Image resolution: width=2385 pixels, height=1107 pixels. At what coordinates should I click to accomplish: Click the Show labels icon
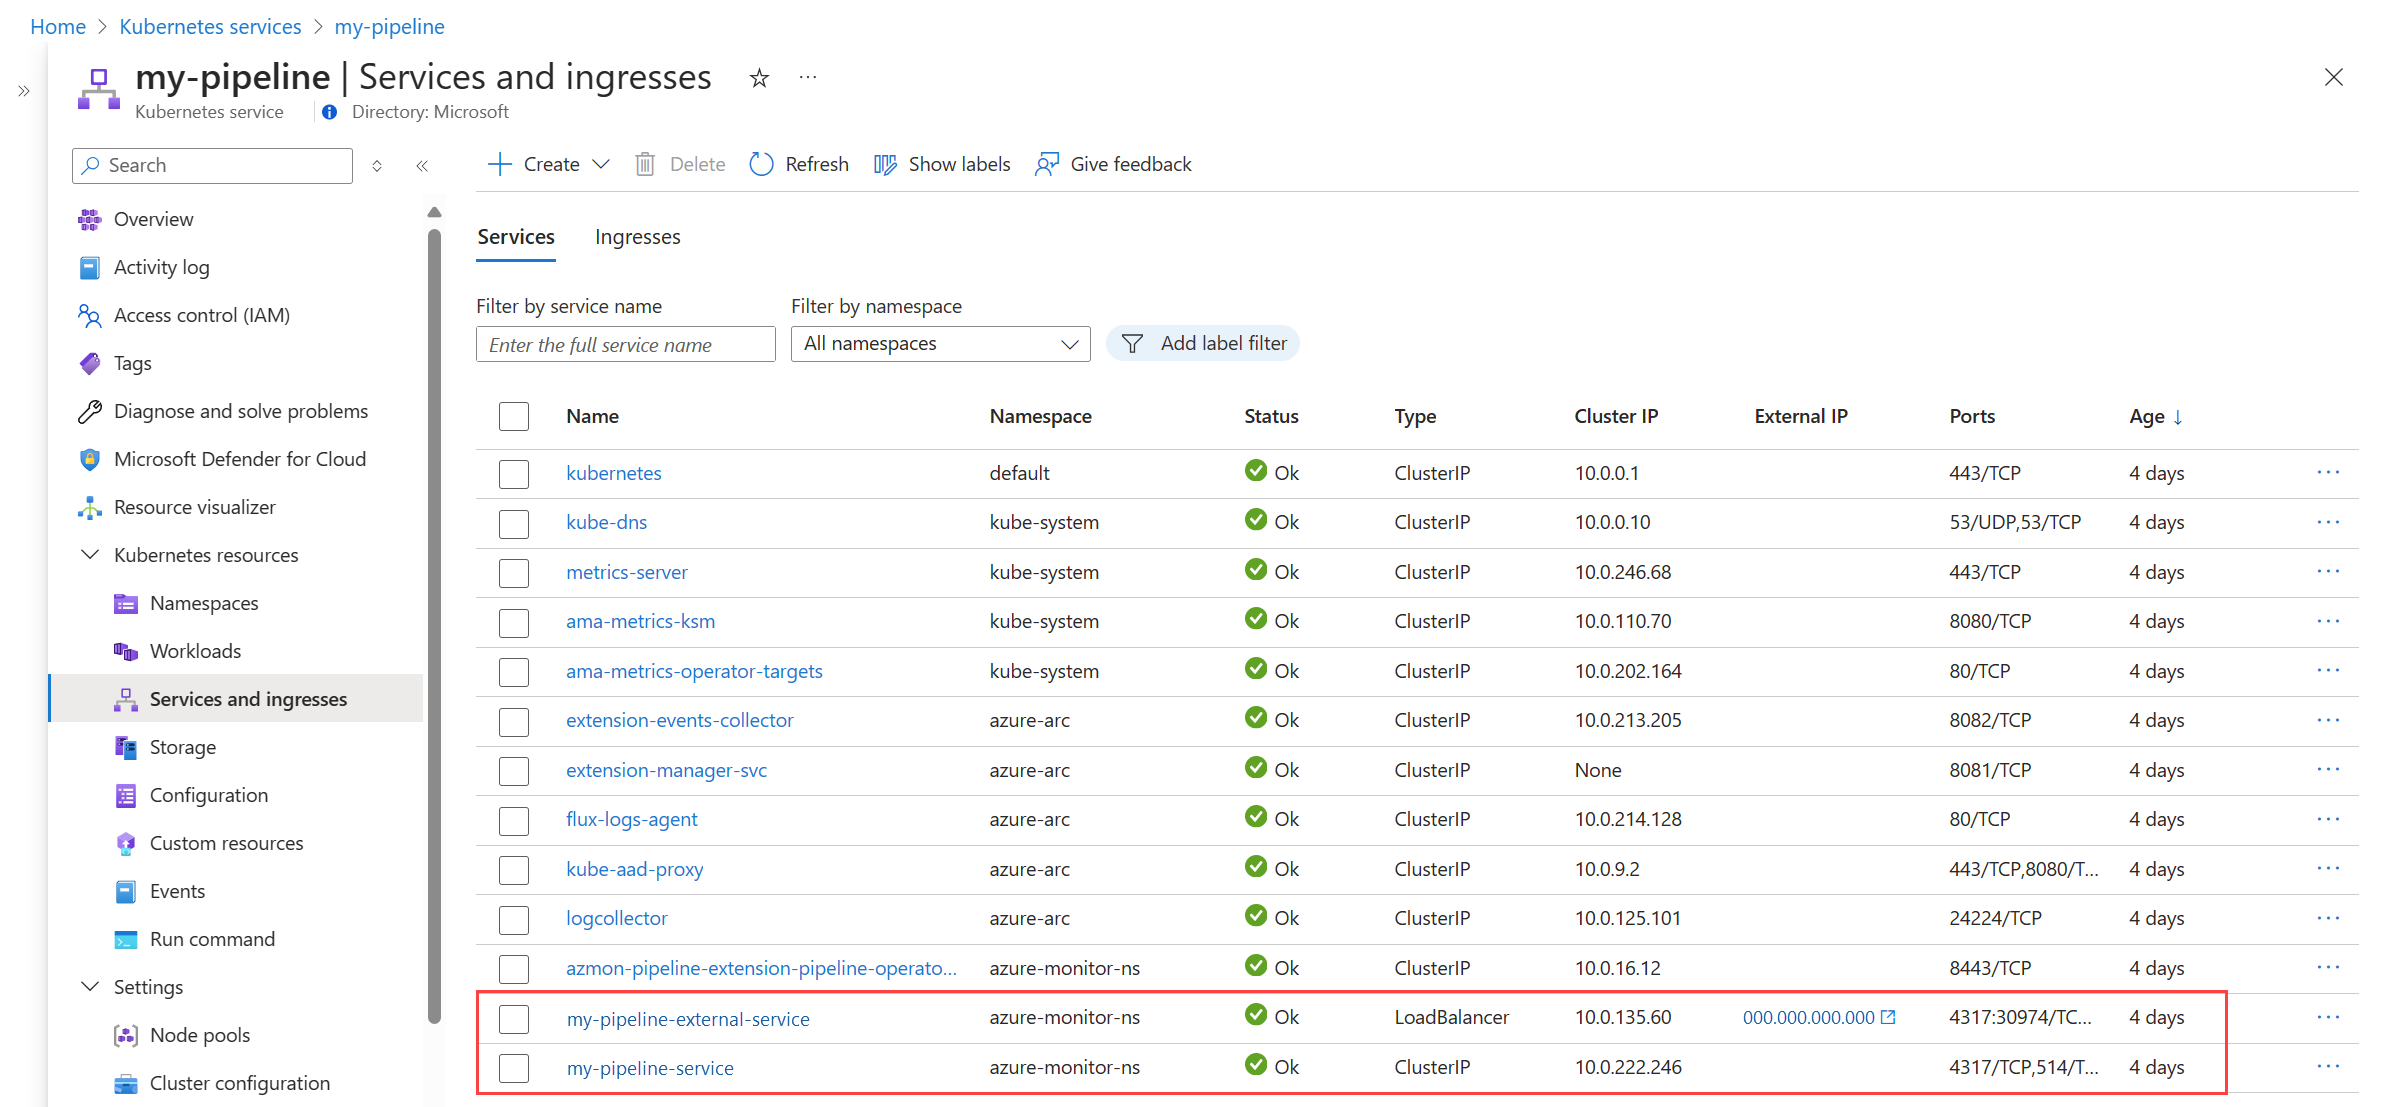point(885,164)
